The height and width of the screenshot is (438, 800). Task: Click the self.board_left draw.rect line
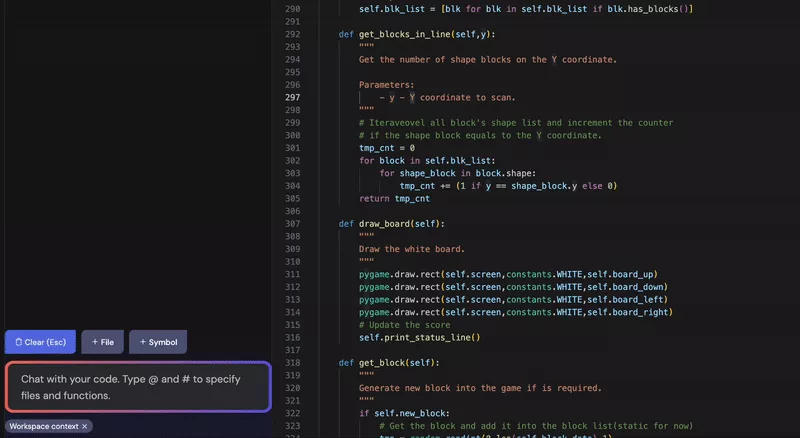click(513, 300)
